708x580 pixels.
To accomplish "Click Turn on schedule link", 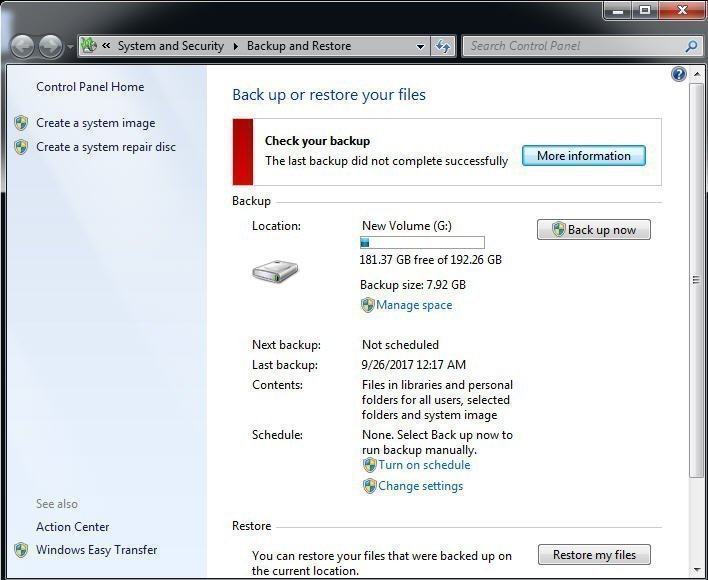I will (x=424, y=465).
